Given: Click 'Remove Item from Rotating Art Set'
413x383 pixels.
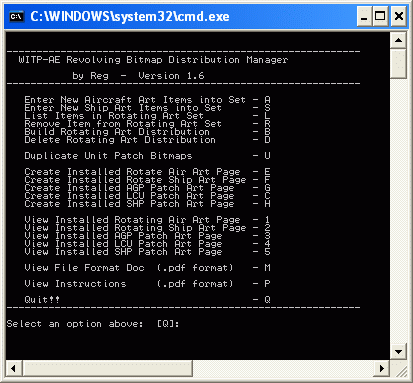Looking at the screenshot, I should [123, 124].
